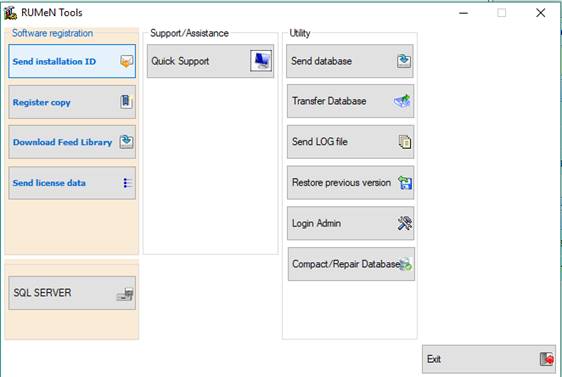562x377 pixels.
Task: Open the Download Feed Library option
Action: [x=72, y=142]
